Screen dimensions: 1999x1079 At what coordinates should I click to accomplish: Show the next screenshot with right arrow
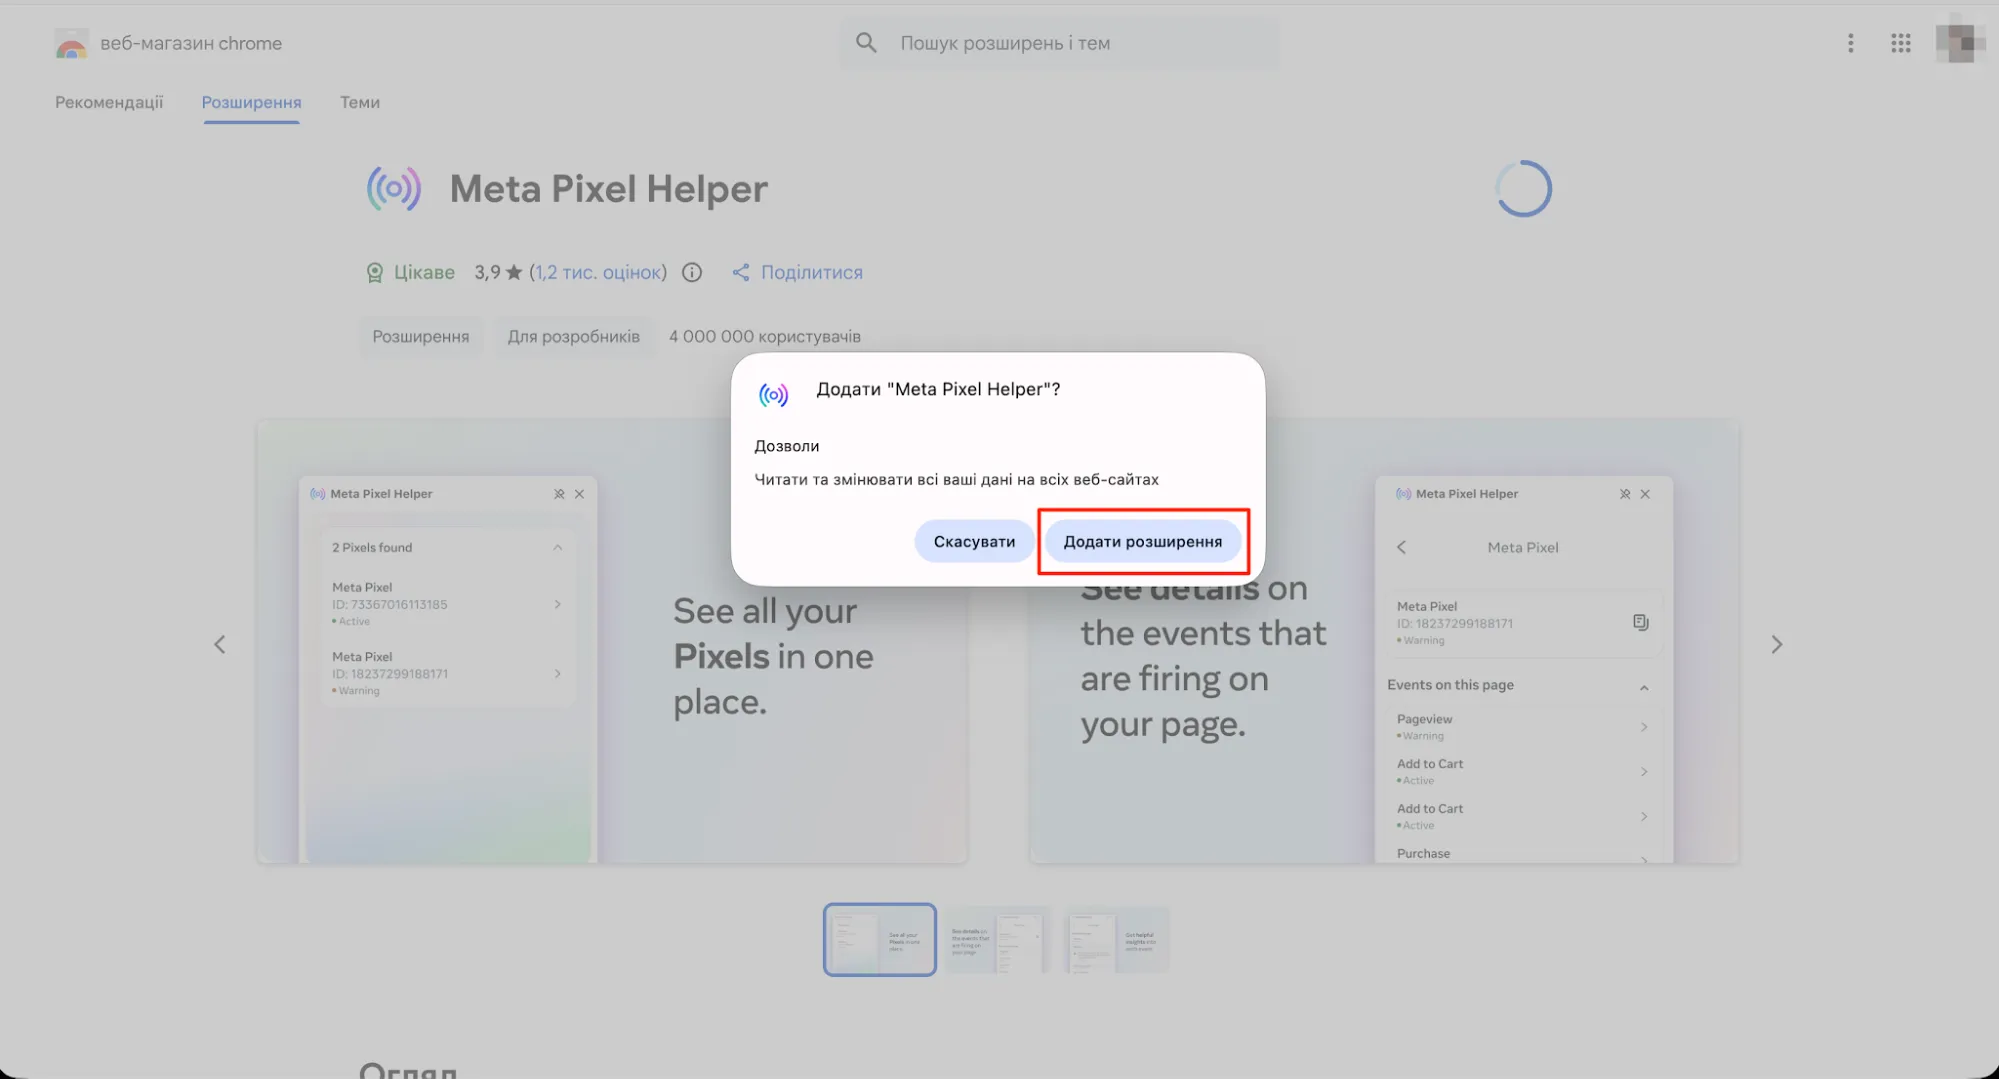click(x=1776, y=645)
